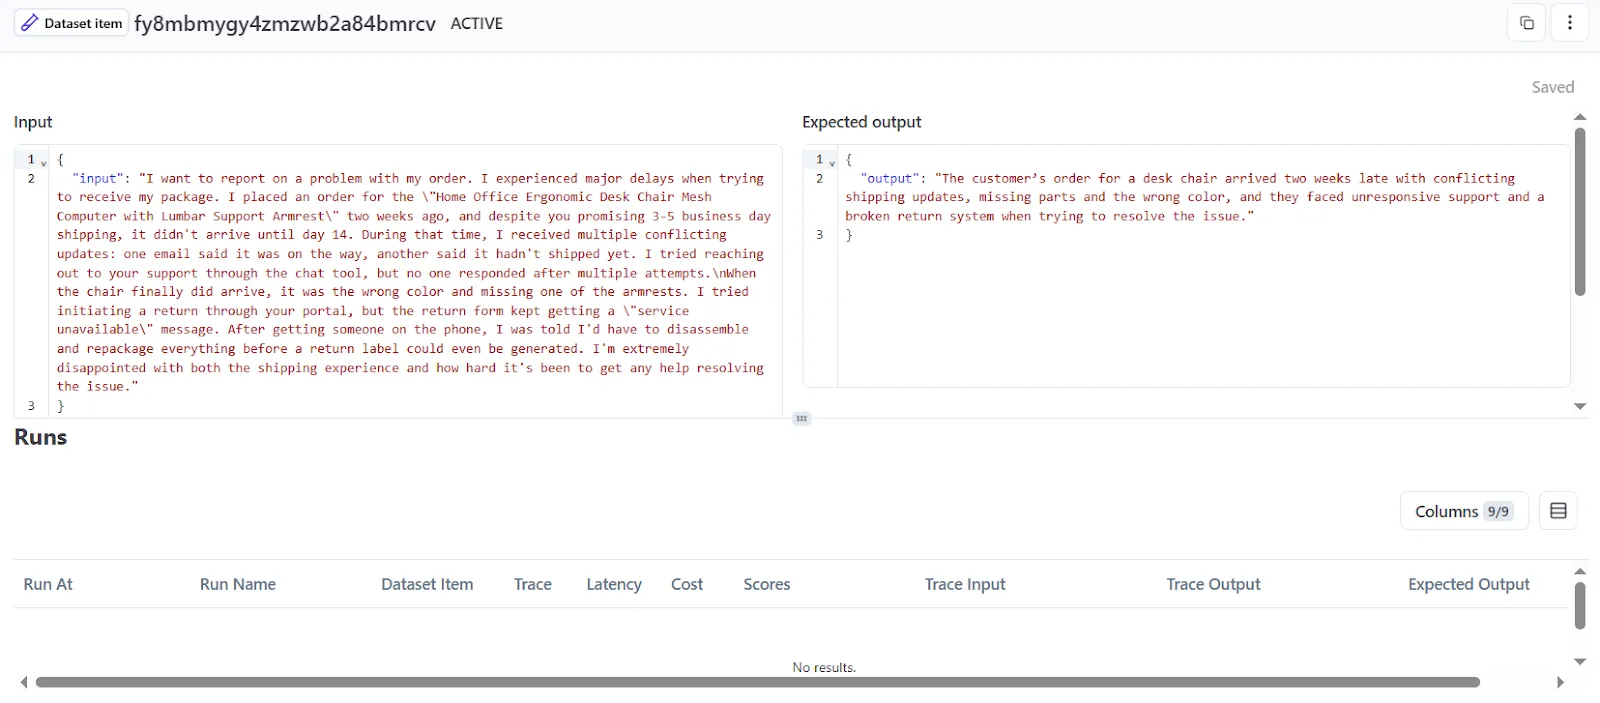Click the Scores column header
The height and width of the screenshot is (703, 1600).
[766, 584]
